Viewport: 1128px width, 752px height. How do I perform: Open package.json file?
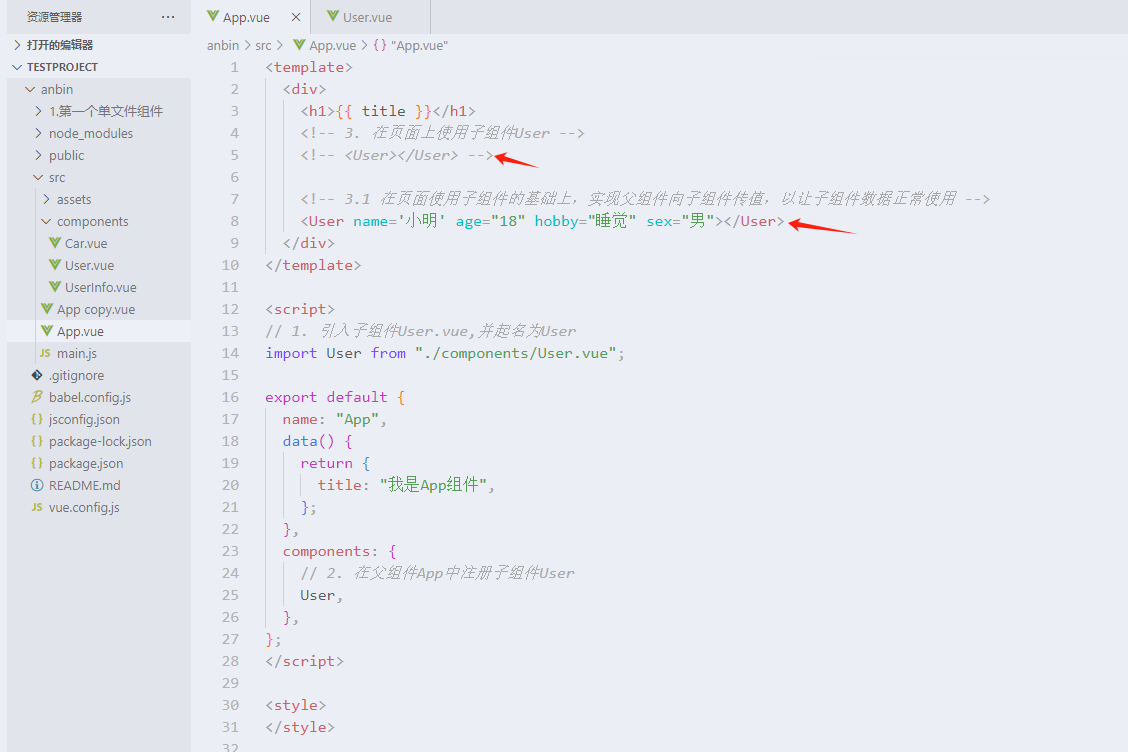point(99,463)
